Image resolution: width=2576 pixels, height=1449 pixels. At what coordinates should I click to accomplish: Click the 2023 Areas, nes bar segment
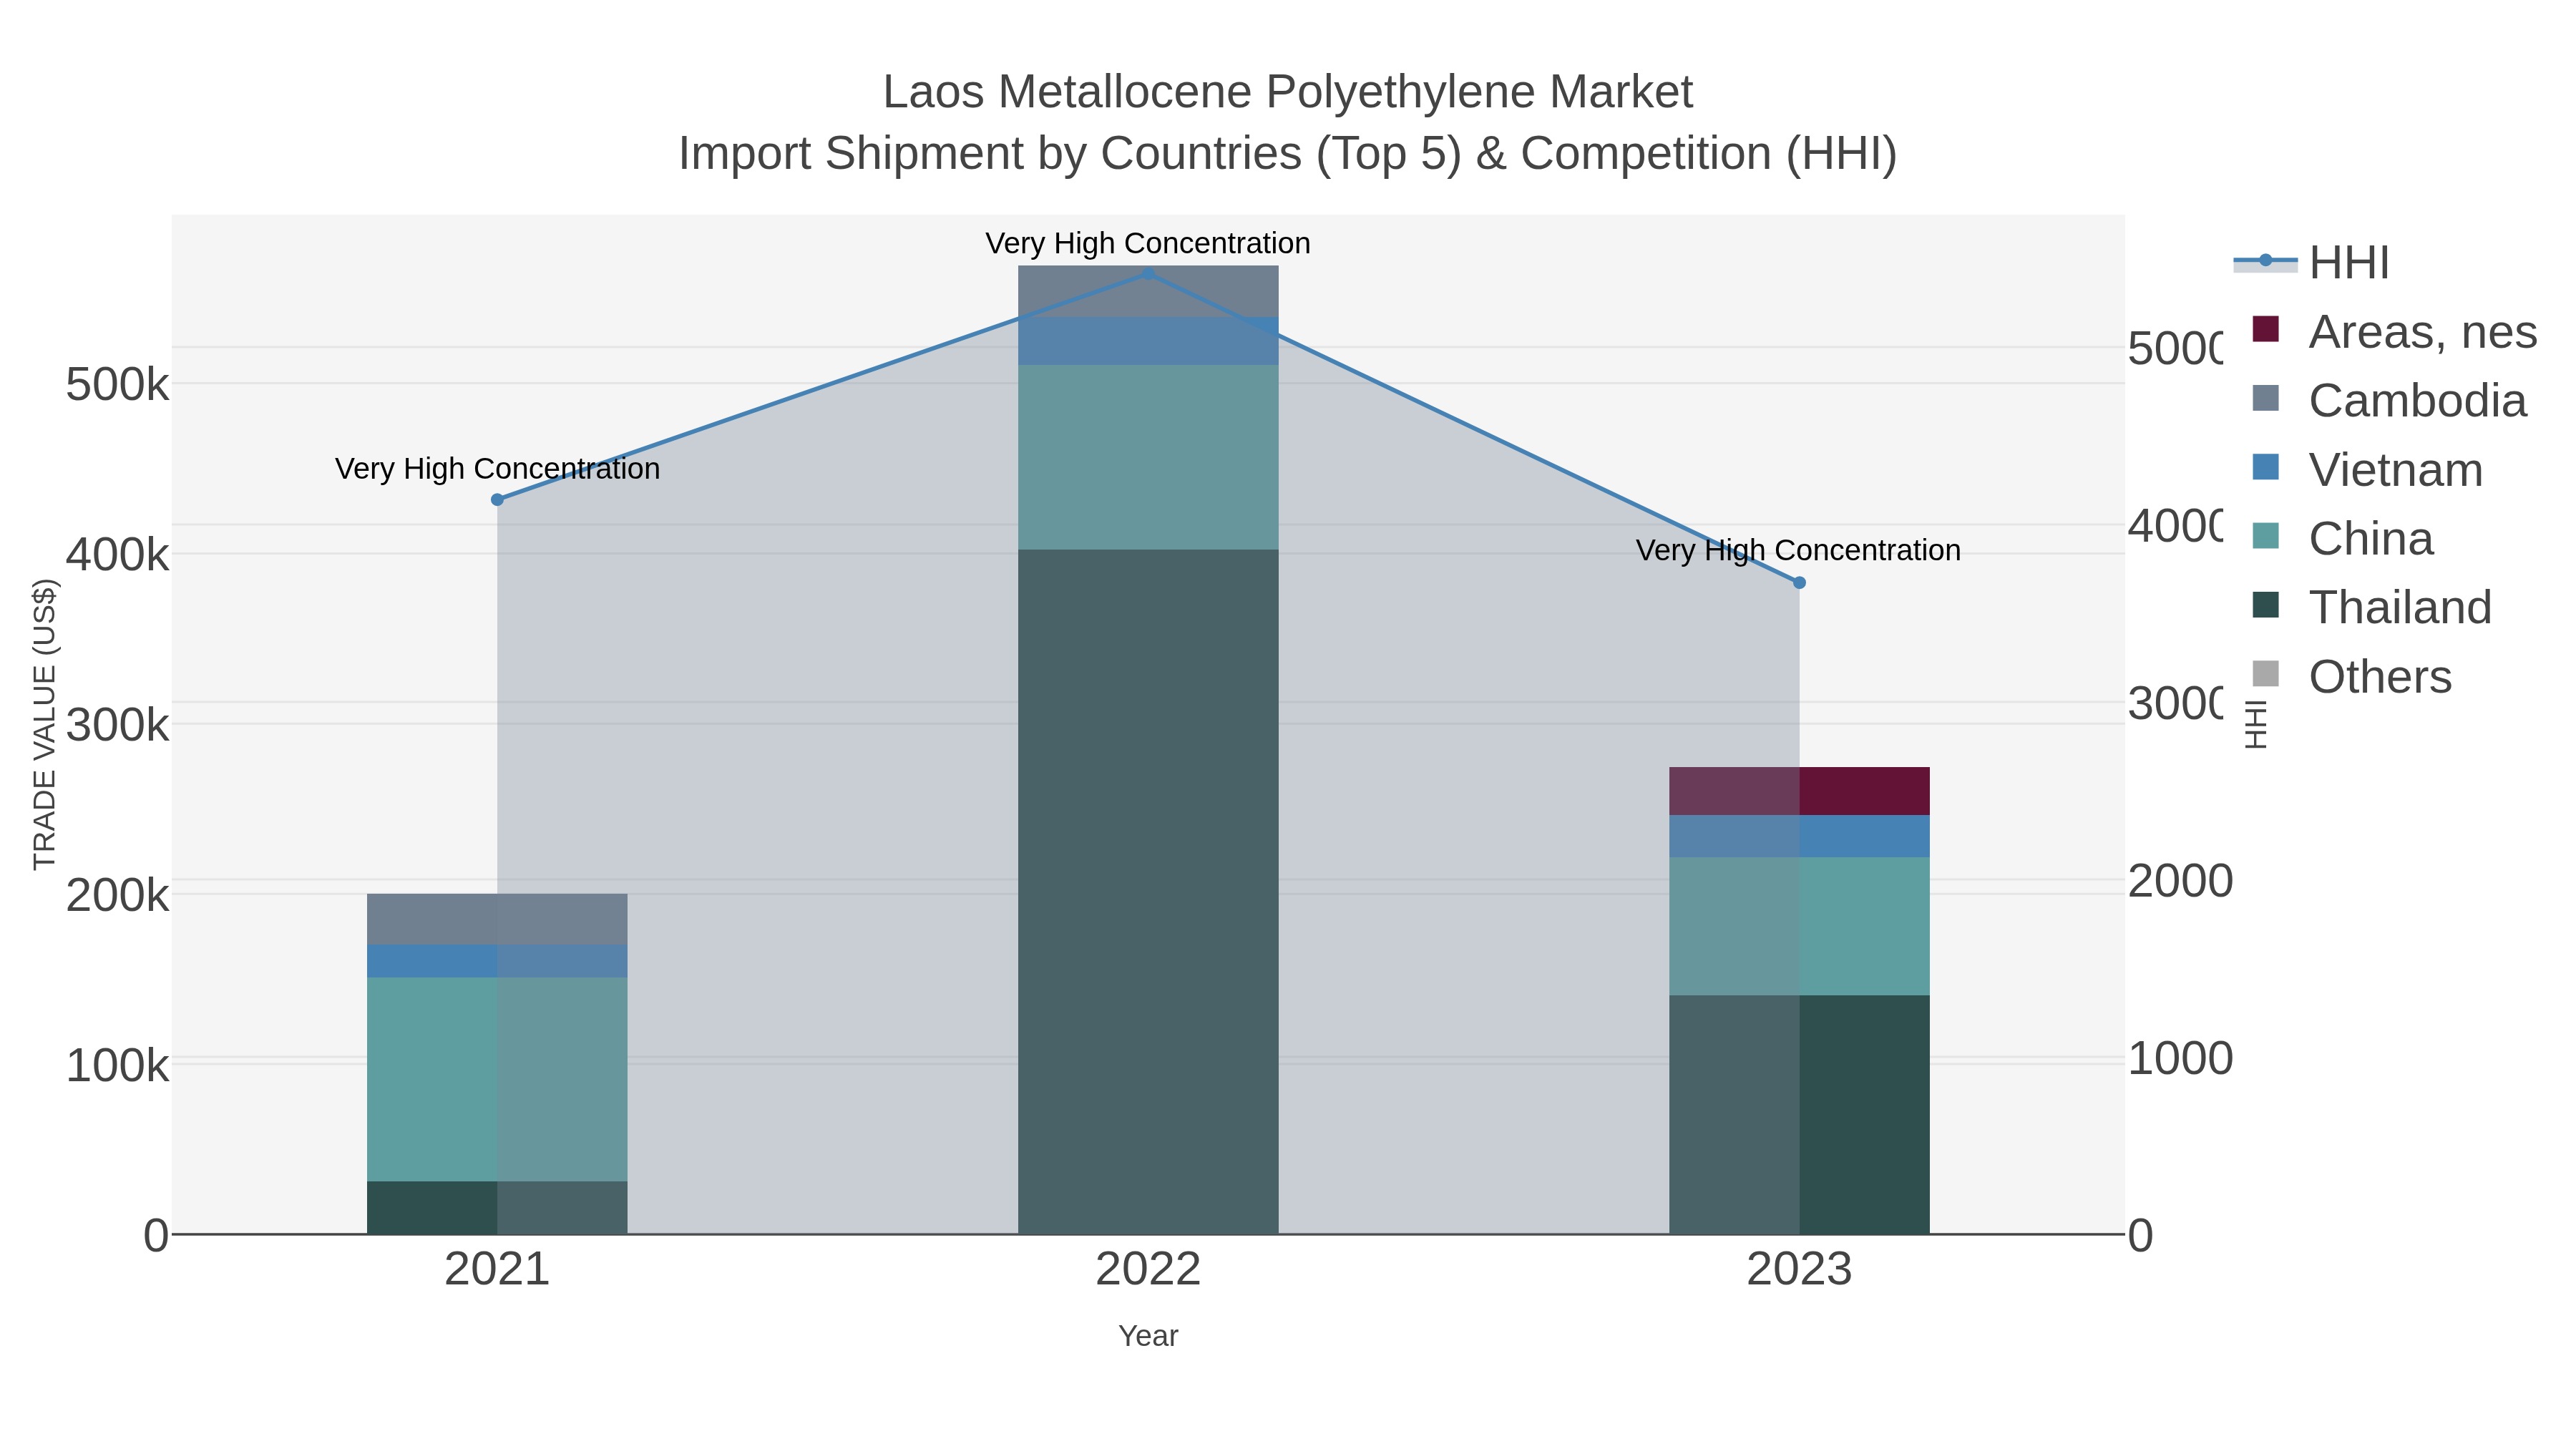pos(1799,792)
